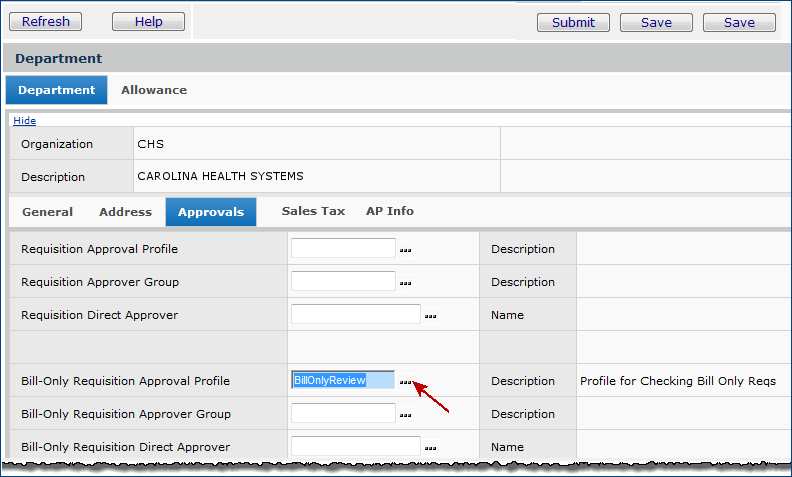Click the Hide link
Screen dimensions: 792x477
(24, 121)
